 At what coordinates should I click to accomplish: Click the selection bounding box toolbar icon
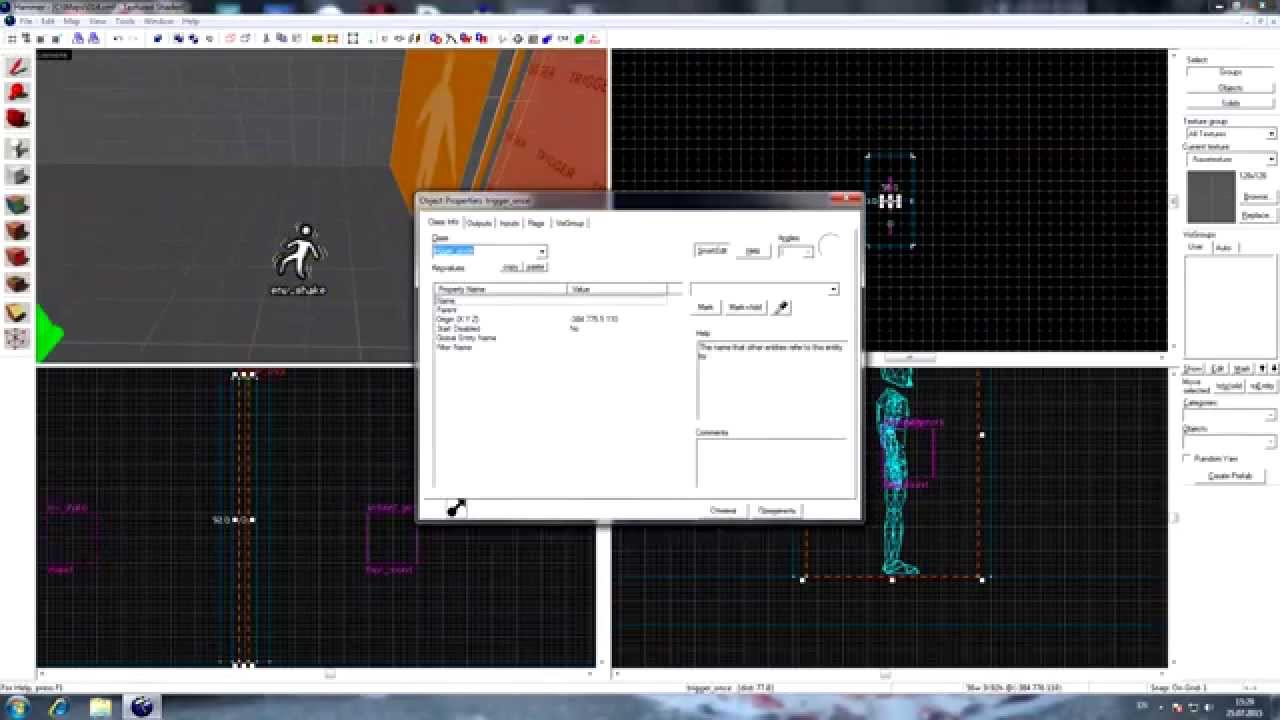pos(352,39)
